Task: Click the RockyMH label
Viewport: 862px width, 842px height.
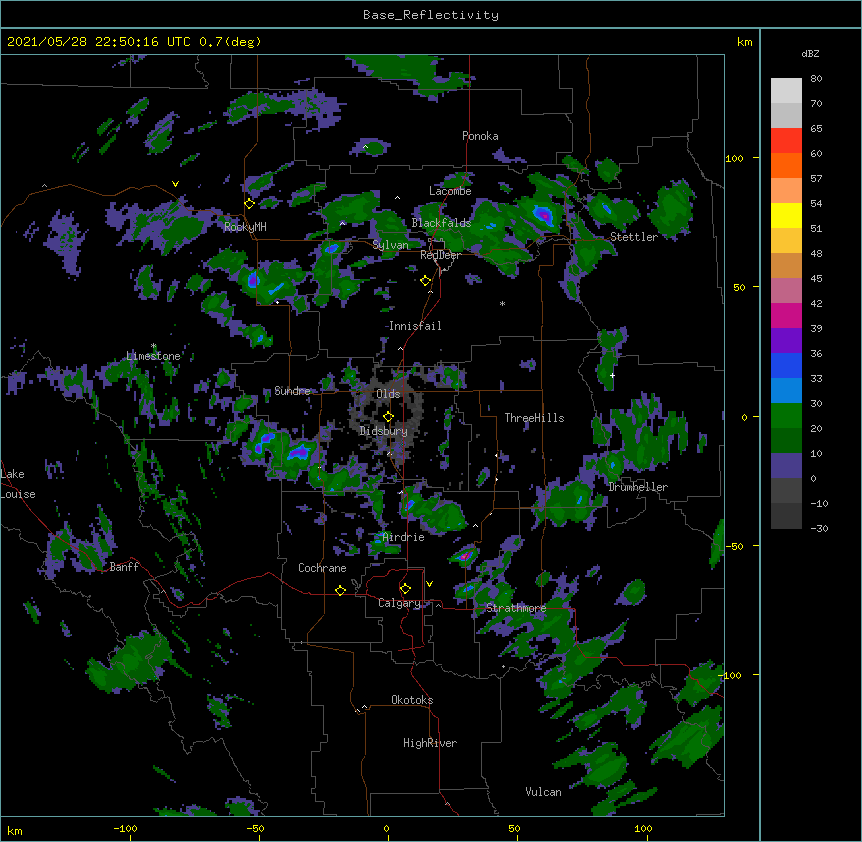Action: tap(245, 226)
